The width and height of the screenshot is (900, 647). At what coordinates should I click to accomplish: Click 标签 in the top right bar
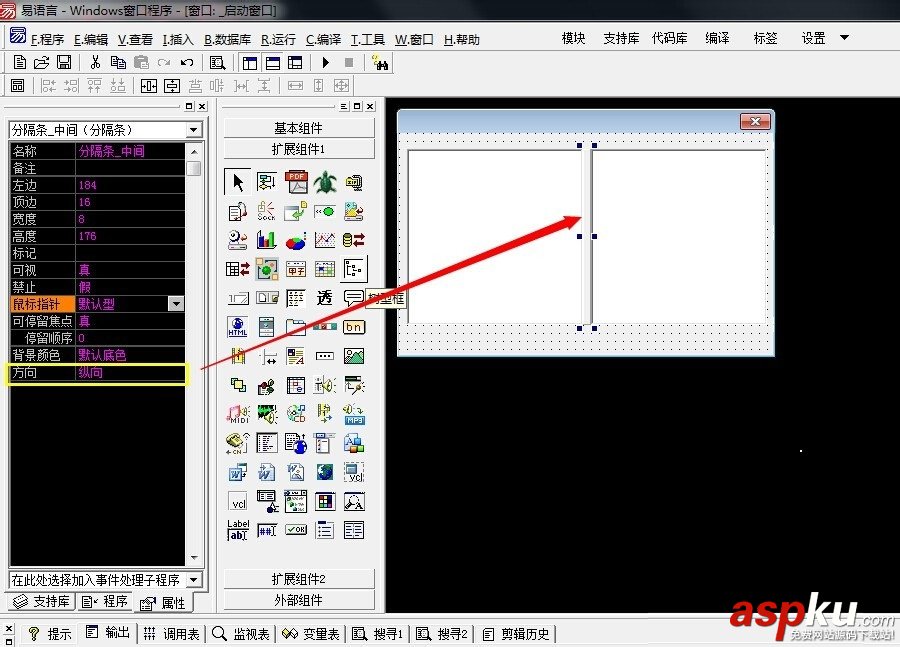click(765, 38)
